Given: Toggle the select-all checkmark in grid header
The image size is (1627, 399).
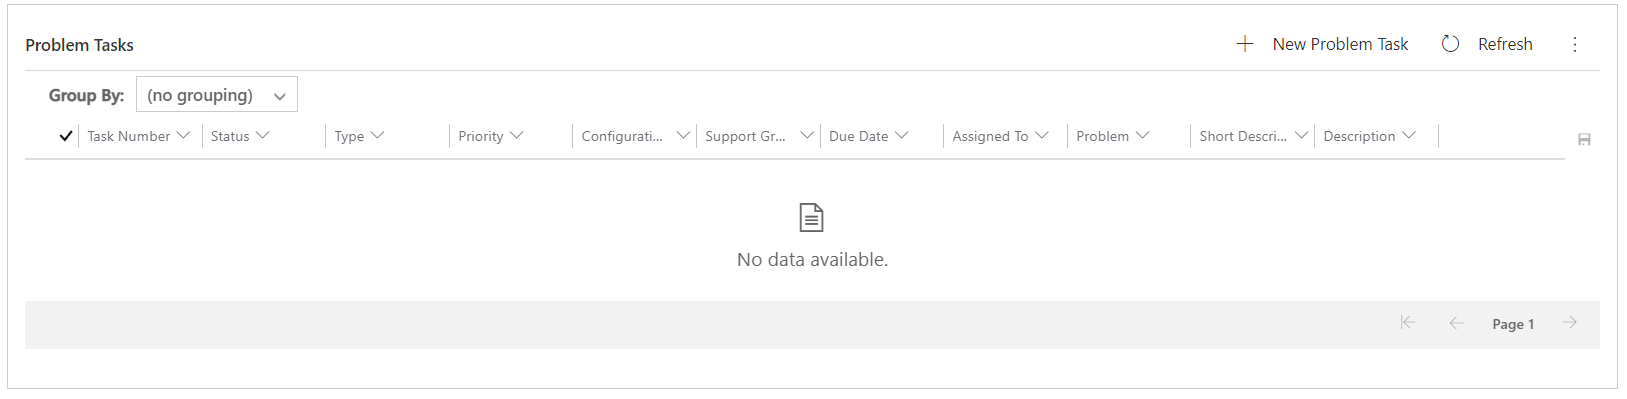Looking at the screenshot, I should point(66,136).
